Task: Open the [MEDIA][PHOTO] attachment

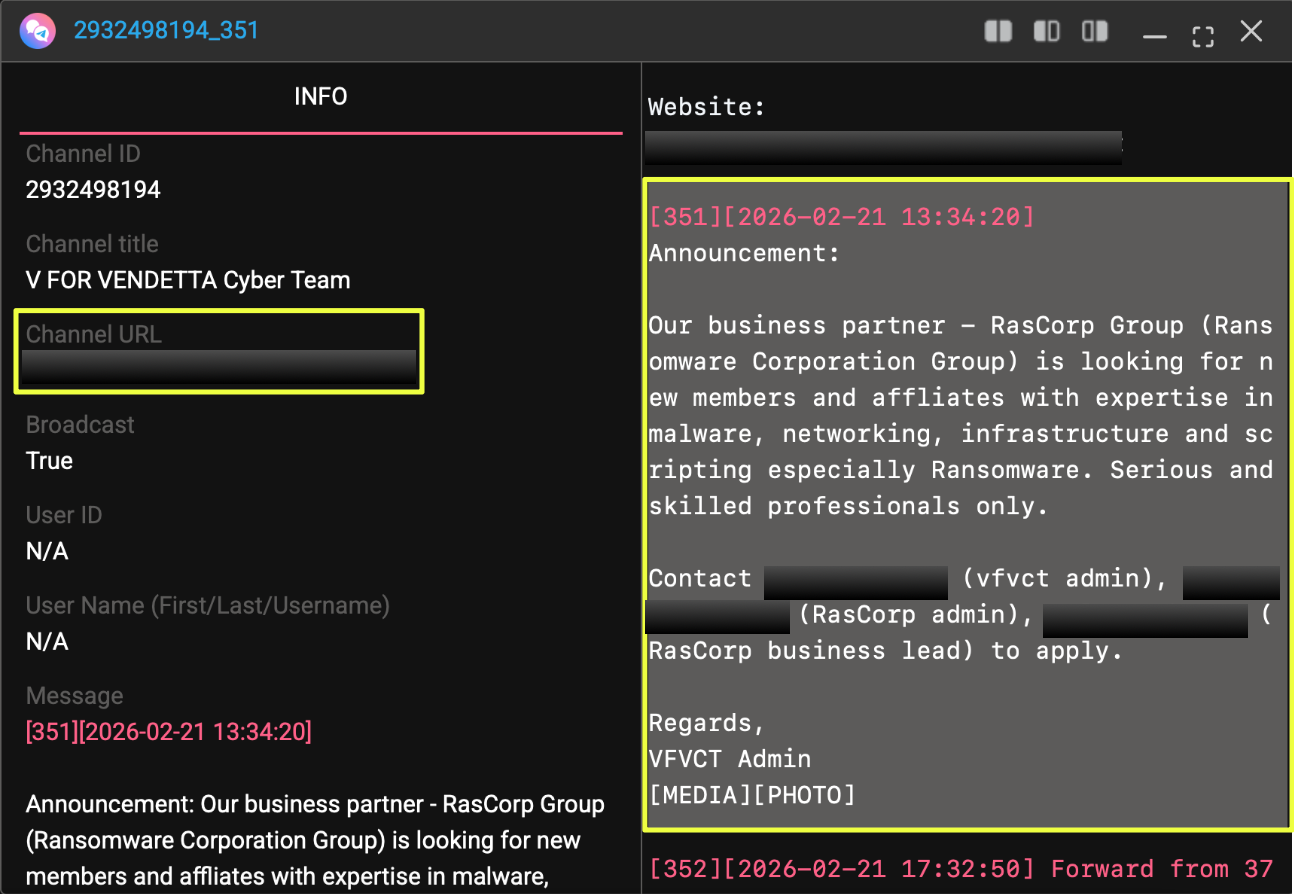Action: click(752, 795)
